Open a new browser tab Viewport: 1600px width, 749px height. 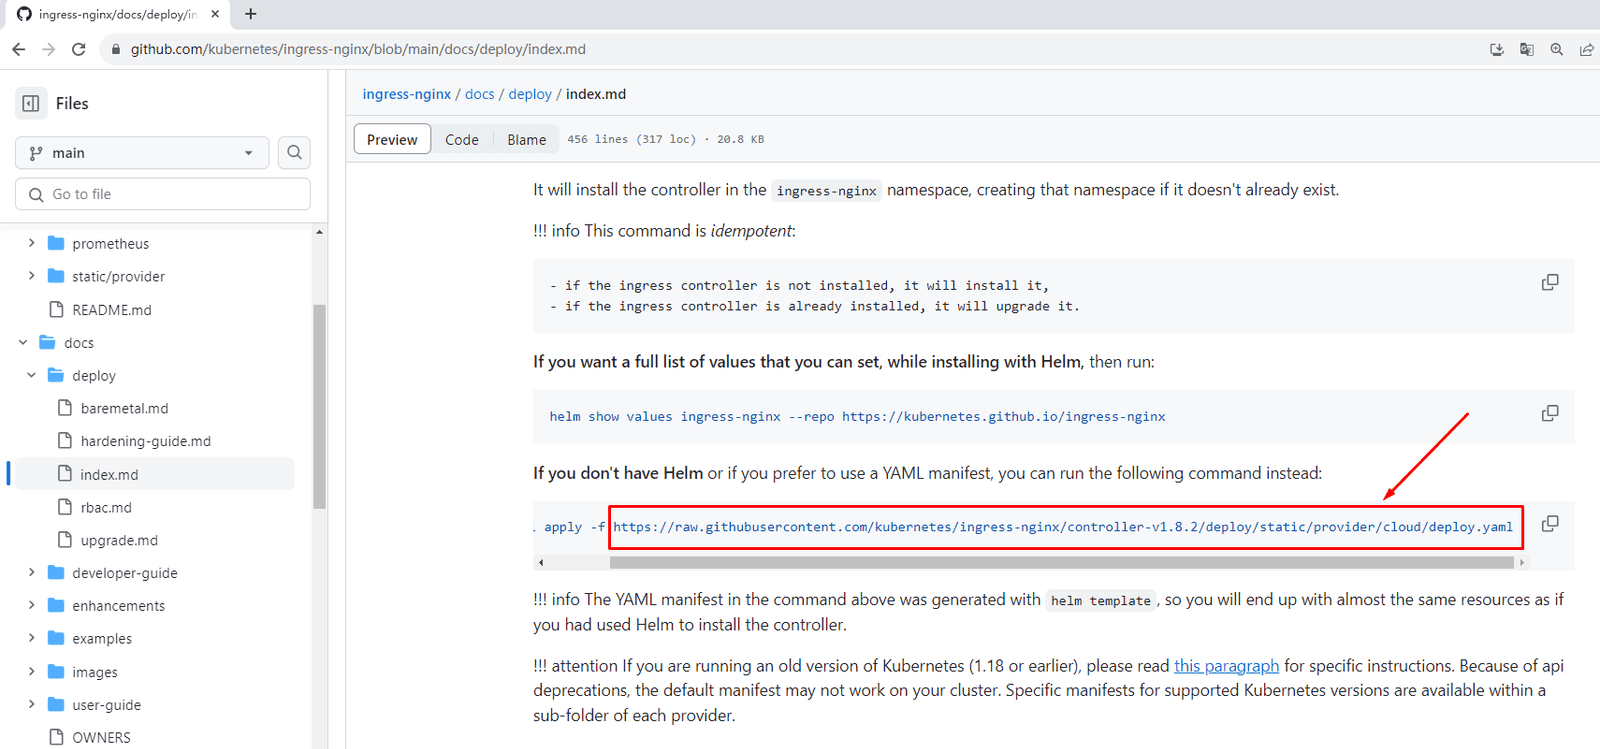(x=250, y=14)
